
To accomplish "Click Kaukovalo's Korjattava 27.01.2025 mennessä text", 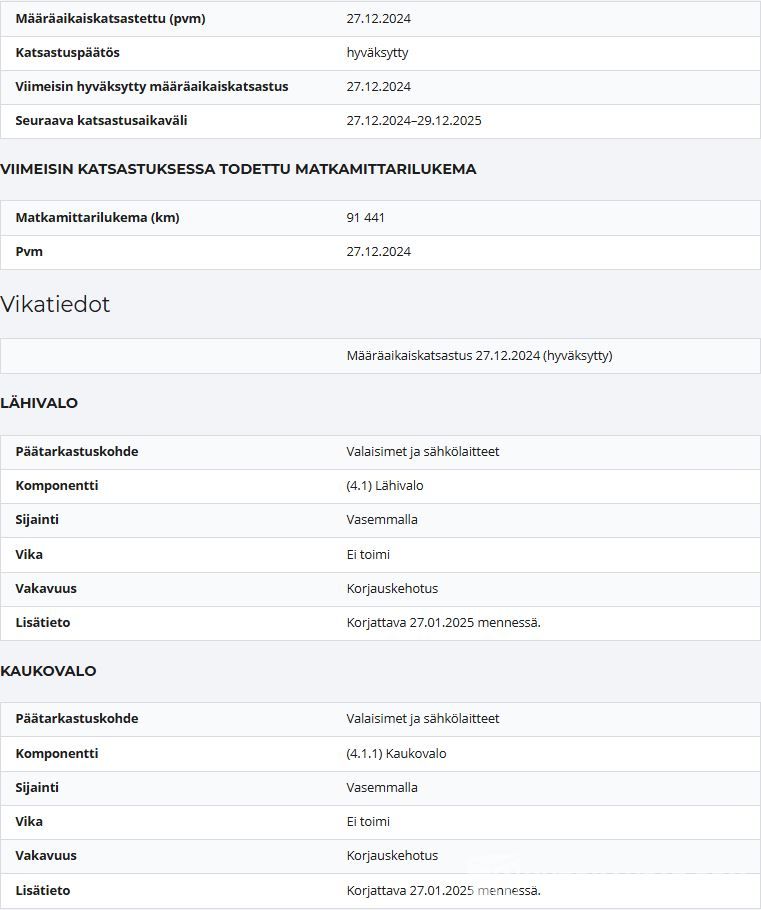I will point(443,891).
